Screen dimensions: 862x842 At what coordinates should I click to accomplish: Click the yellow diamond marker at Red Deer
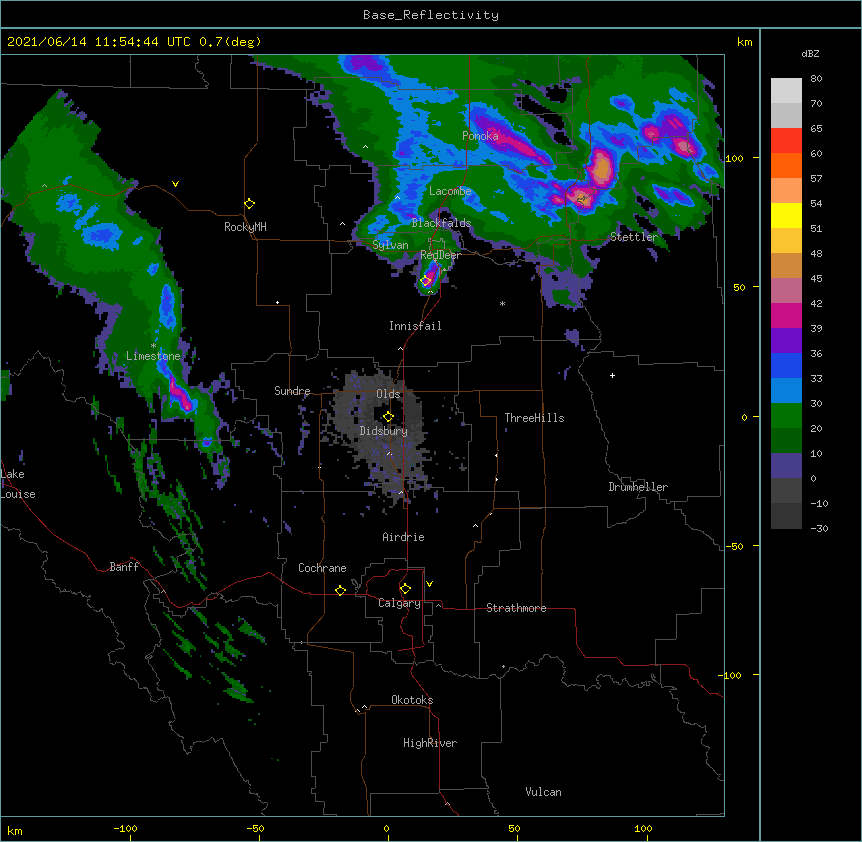426,281
